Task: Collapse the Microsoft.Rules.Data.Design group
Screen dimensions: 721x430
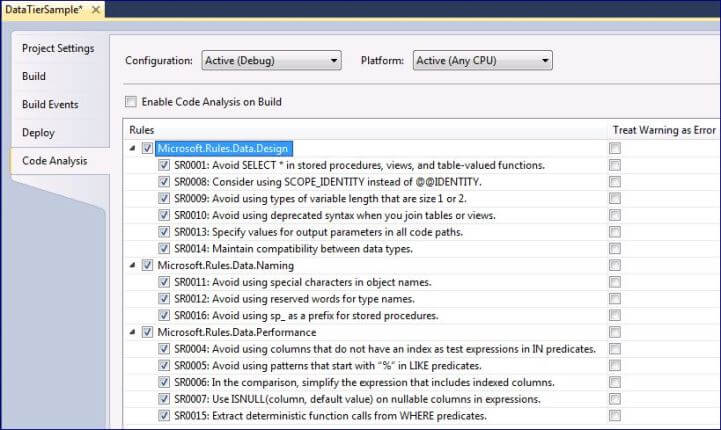Action: pos(133,148)
